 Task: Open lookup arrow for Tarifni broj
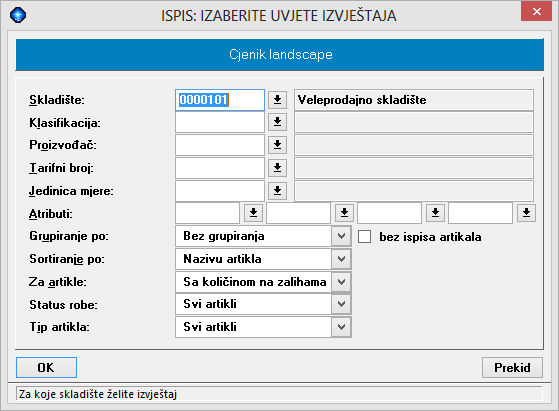277,168
